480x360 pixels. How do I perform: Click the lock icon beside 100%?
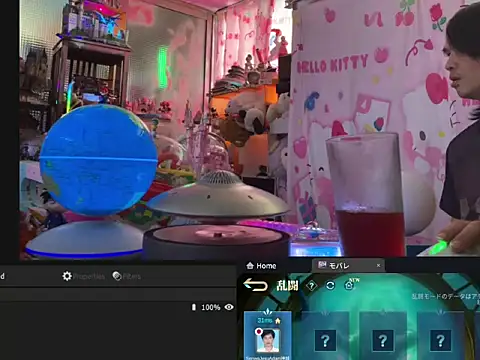[x=194, y=307]
